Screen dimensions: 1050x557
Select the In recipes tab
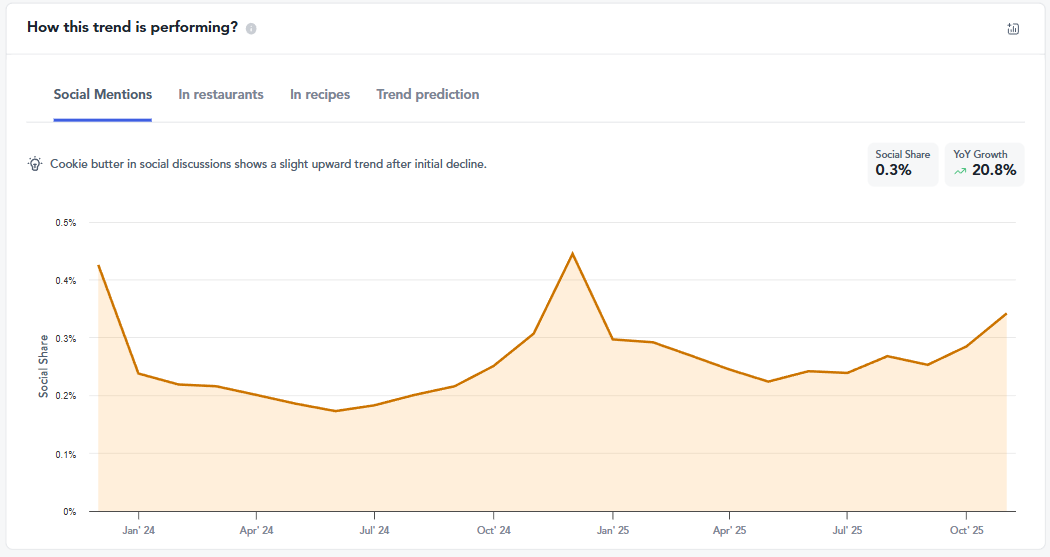tap(320, 95)
